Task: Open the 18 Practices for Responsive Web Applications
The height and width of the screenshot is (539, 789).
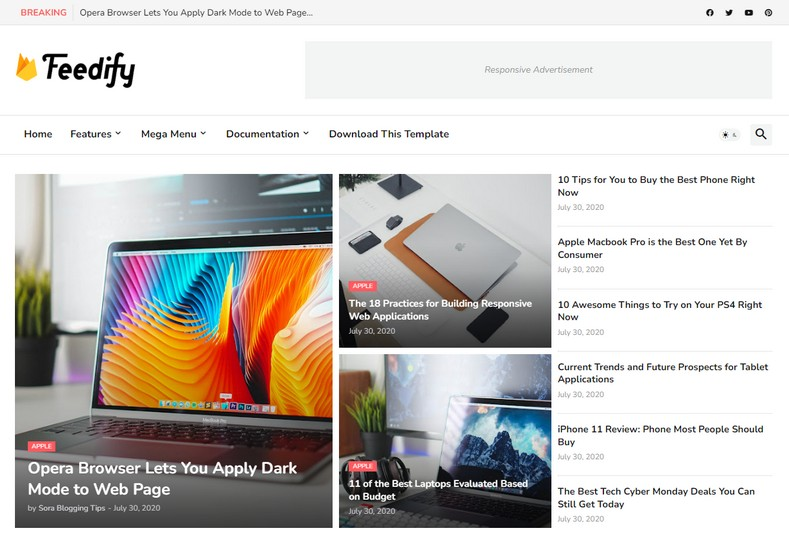Action: pos(440,310)
